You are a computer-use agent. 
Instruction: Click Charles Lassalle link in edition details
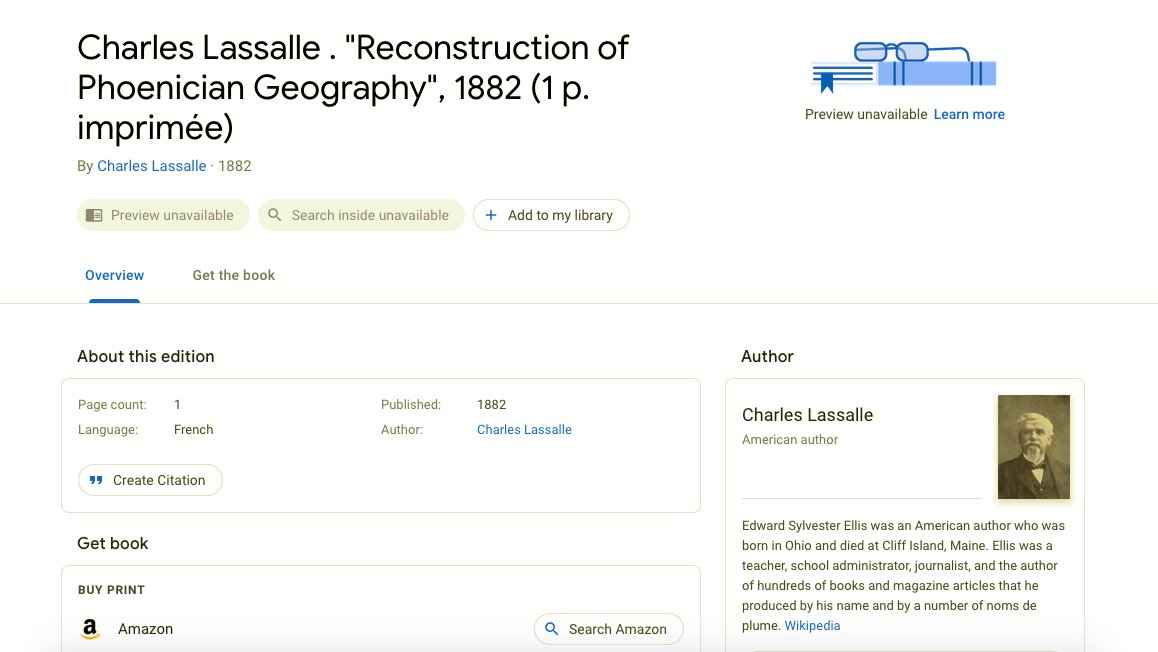click(x=524, y=430)
